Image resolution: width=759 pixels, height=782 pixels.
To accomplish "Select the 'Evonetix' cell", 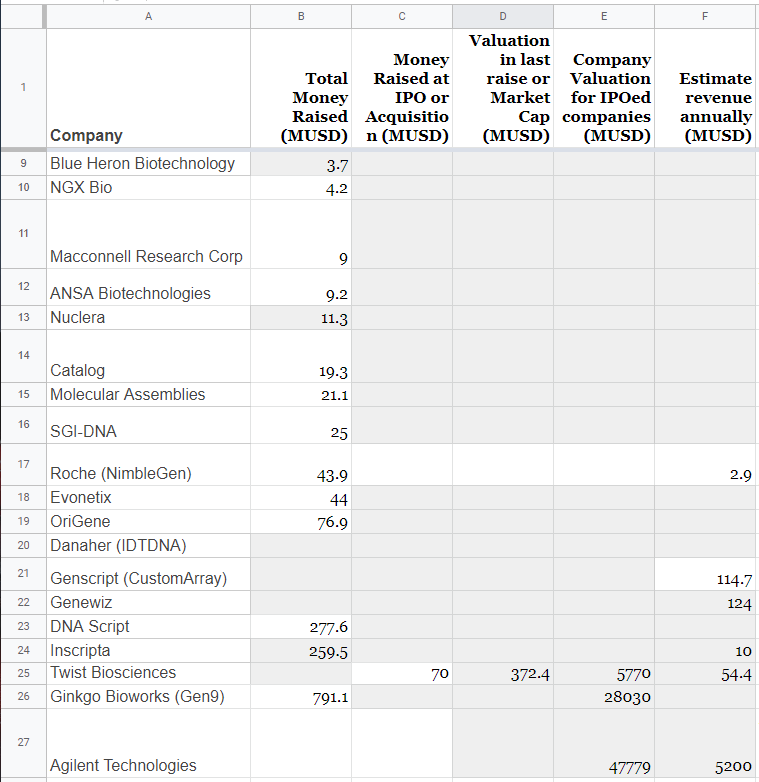I will 149,498.
